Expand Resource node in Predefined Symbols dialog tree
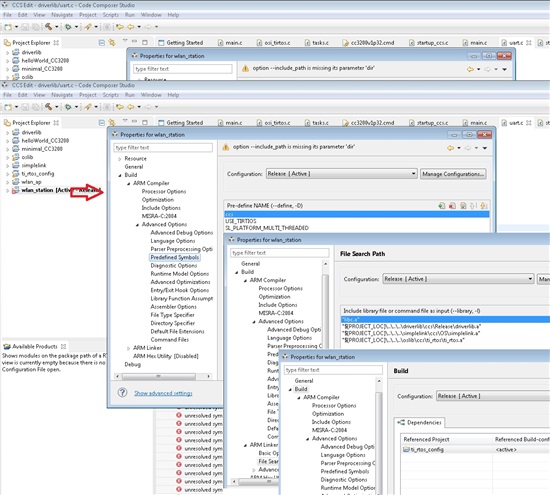 coord(120,159)
